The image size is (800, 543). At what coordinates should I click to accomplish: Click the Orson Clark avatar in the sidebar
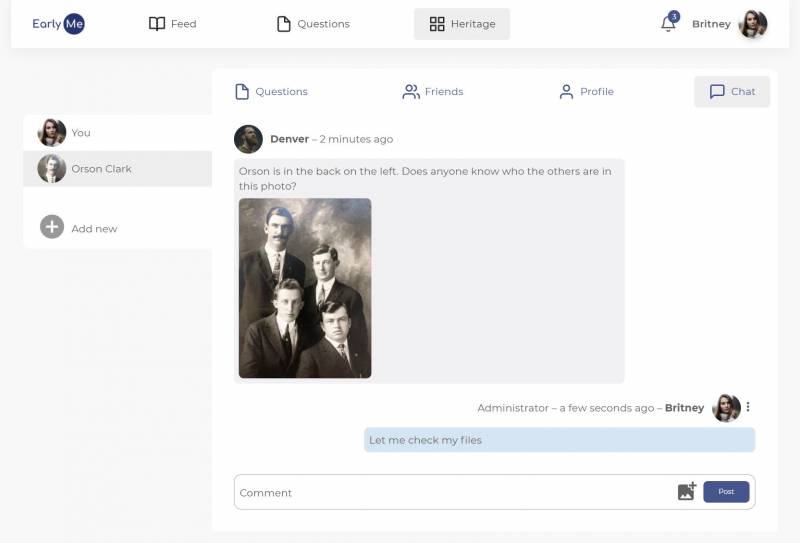coord(52,168)
